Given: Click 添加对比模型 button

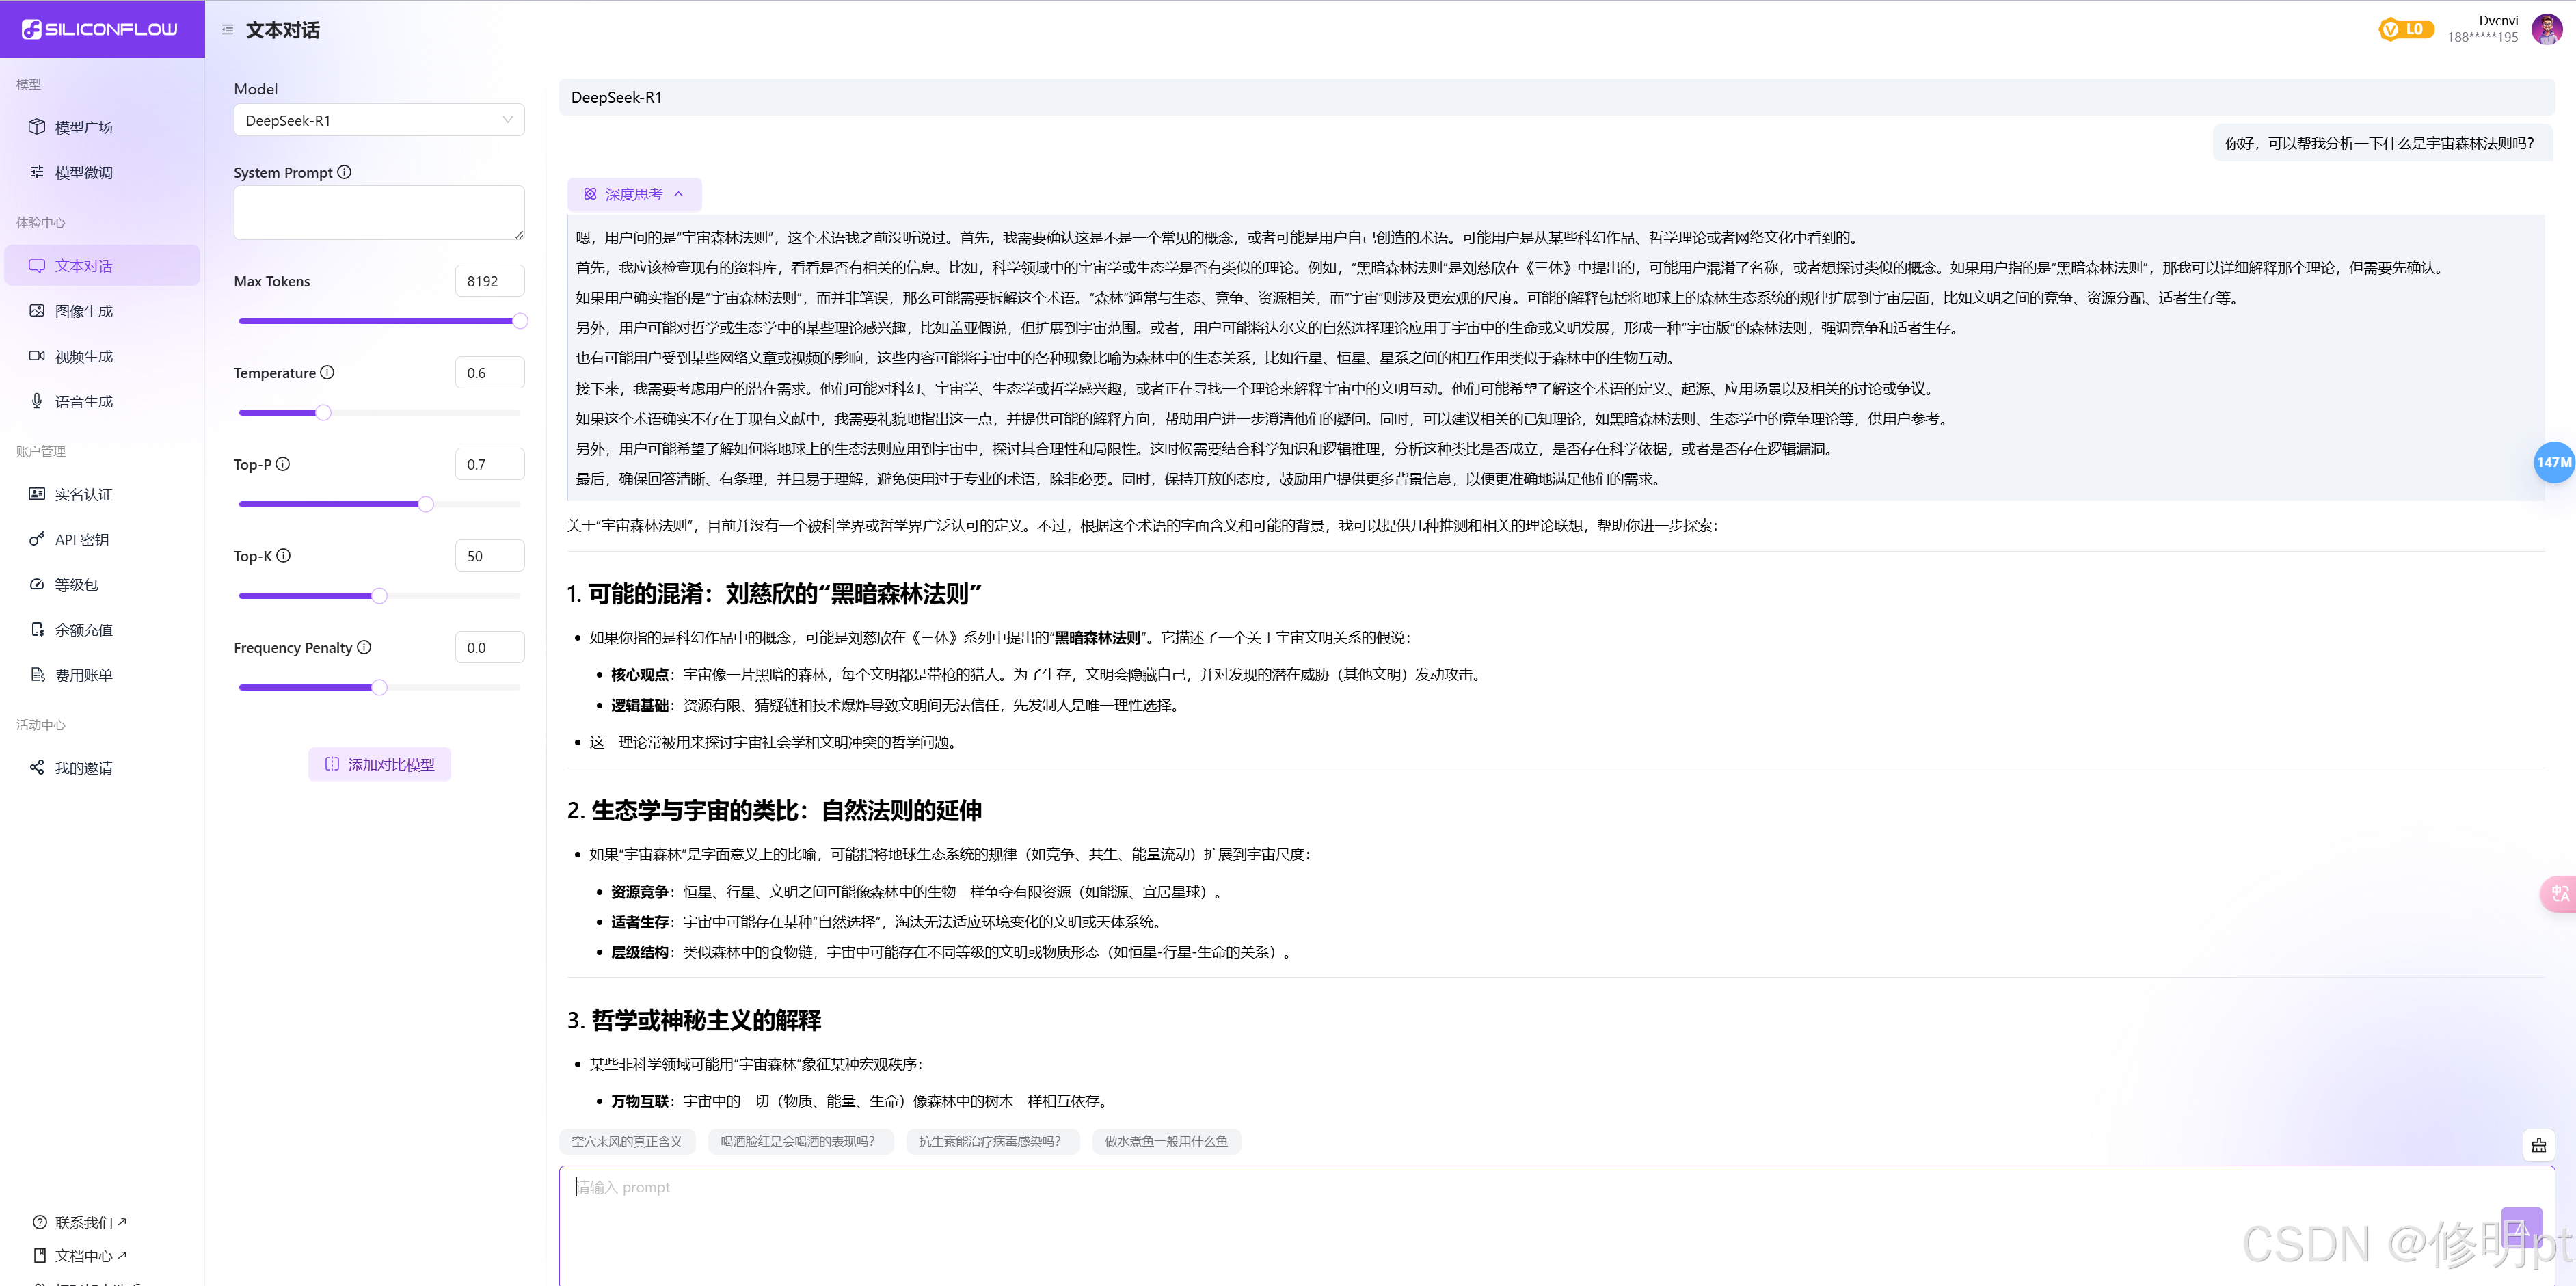Looking at the screenshot, I should pos(379,764).
